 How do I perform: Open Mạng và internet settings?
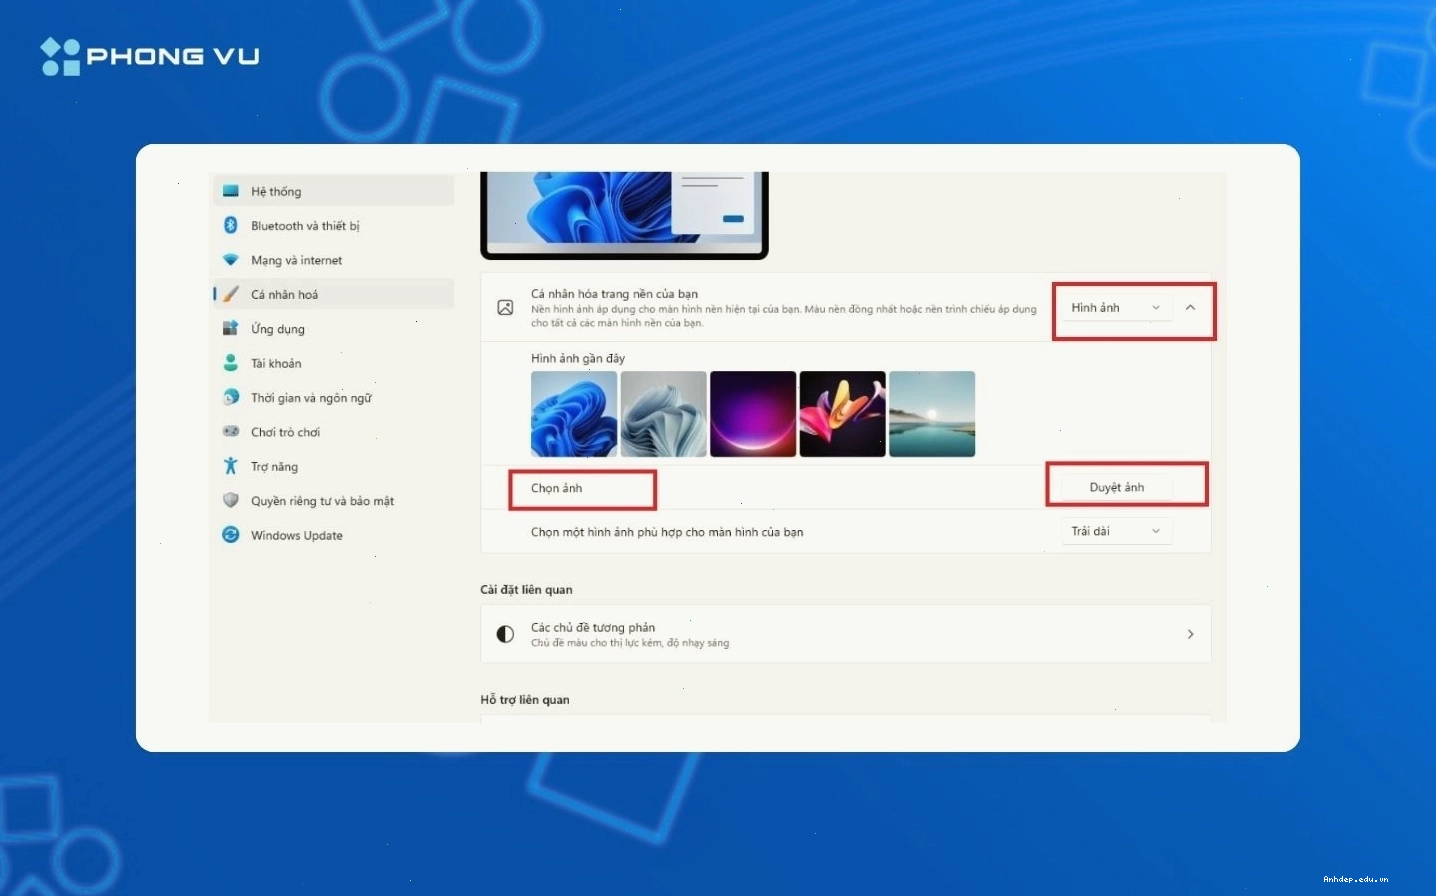[x=334, y=260]
